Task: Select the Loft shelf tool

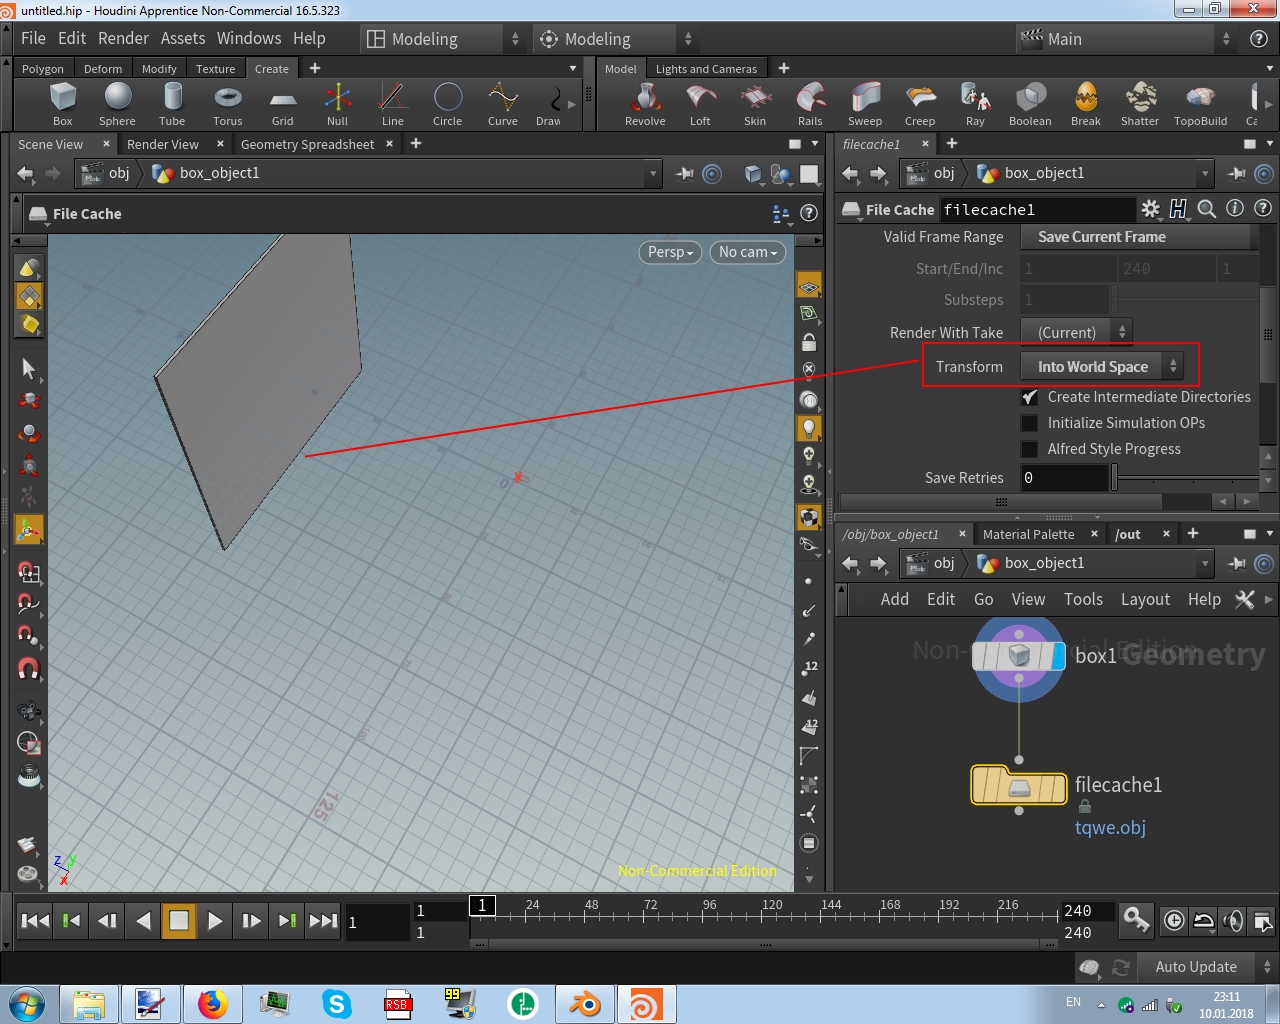Action: click(700, 105)
